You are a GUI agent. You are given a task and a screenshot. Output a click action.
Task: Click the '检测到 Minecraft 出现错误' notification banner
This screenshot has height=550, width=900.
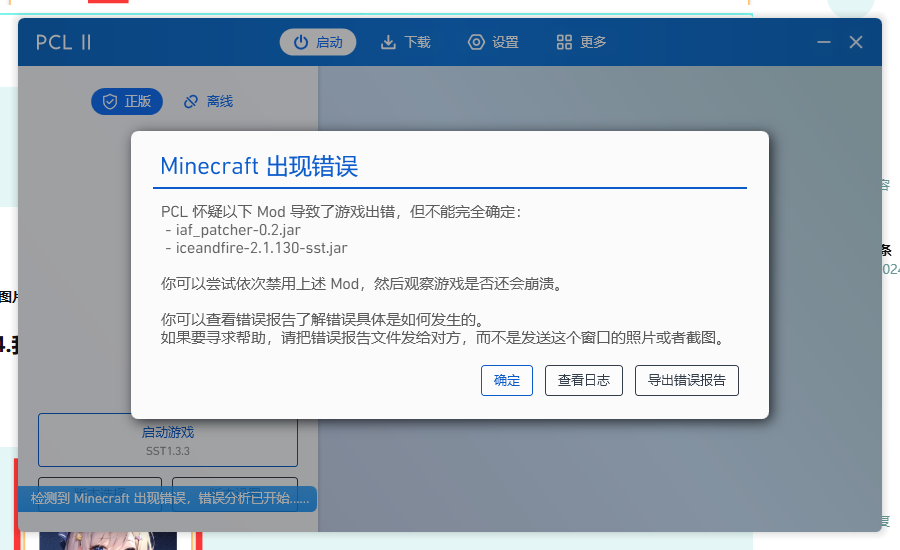[x=167, y=498]
